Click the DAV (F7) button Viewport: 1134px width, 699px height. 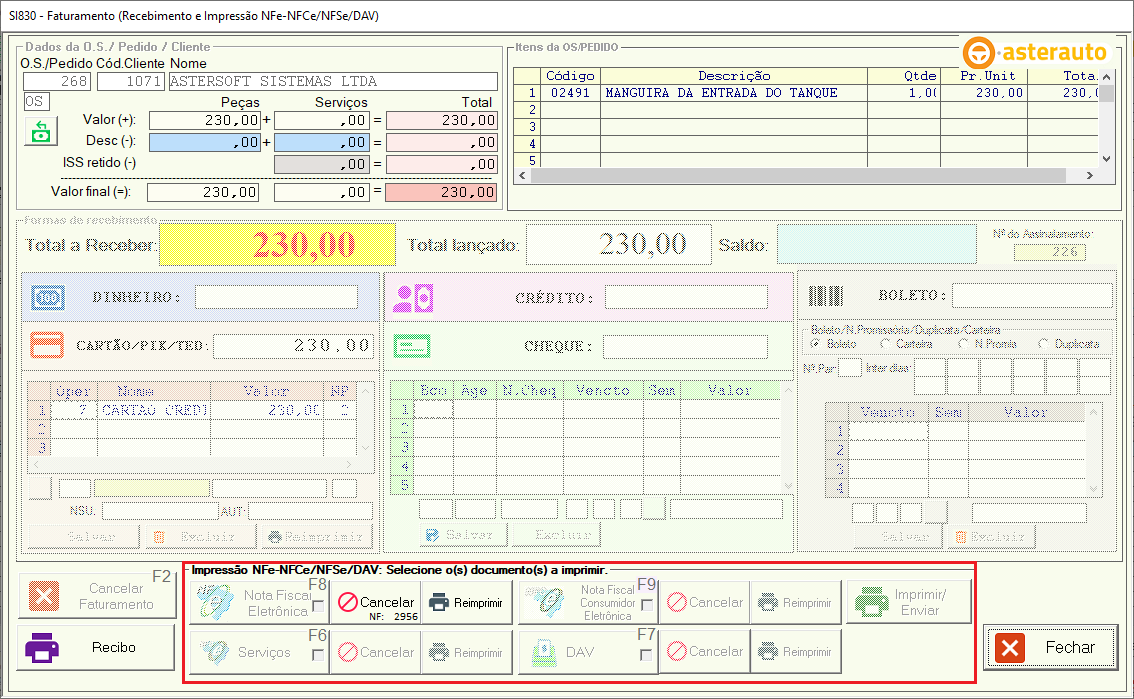click(x=588, y=652)
